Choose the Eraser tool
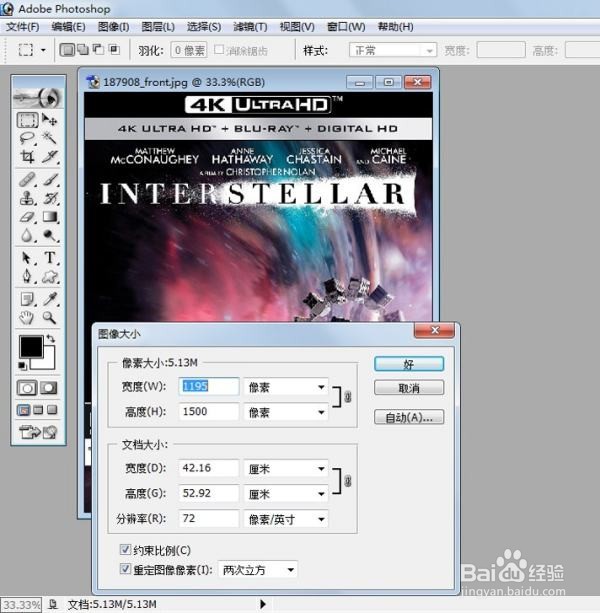600x613 pixels. coord(27,217)
